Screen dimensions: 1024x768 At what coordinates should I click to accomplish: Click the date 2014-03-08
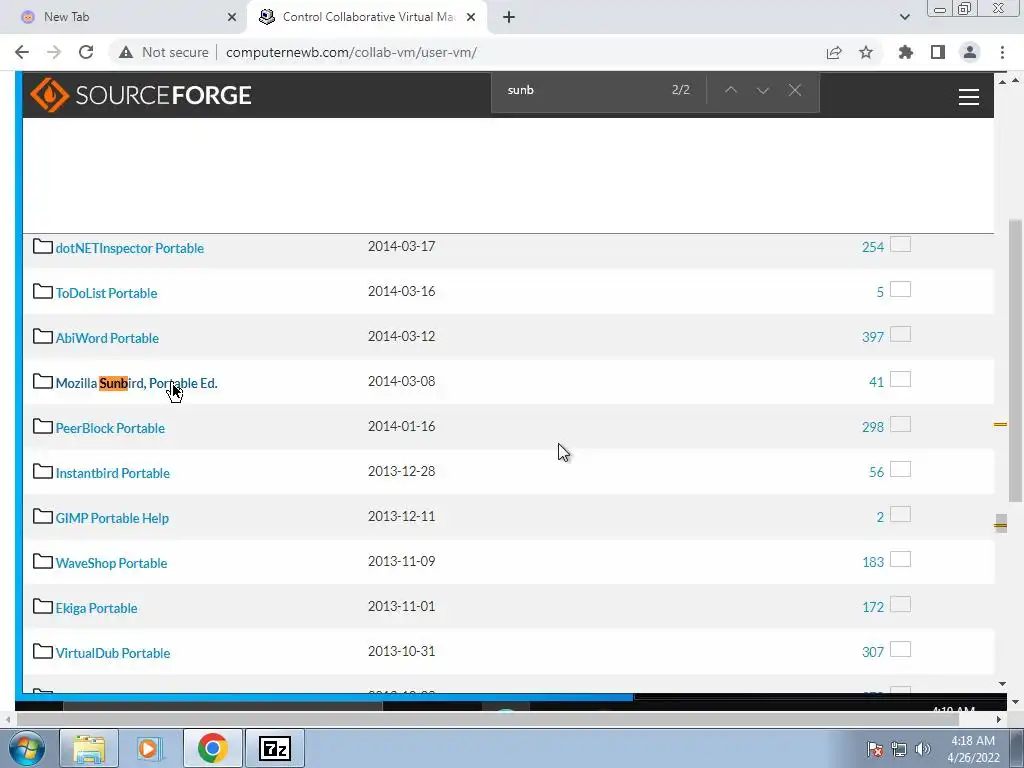point(401,381)
